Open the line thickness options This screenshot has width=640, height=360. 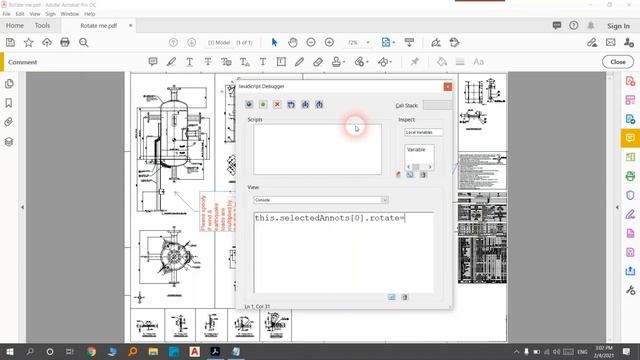tap(460, 62)
